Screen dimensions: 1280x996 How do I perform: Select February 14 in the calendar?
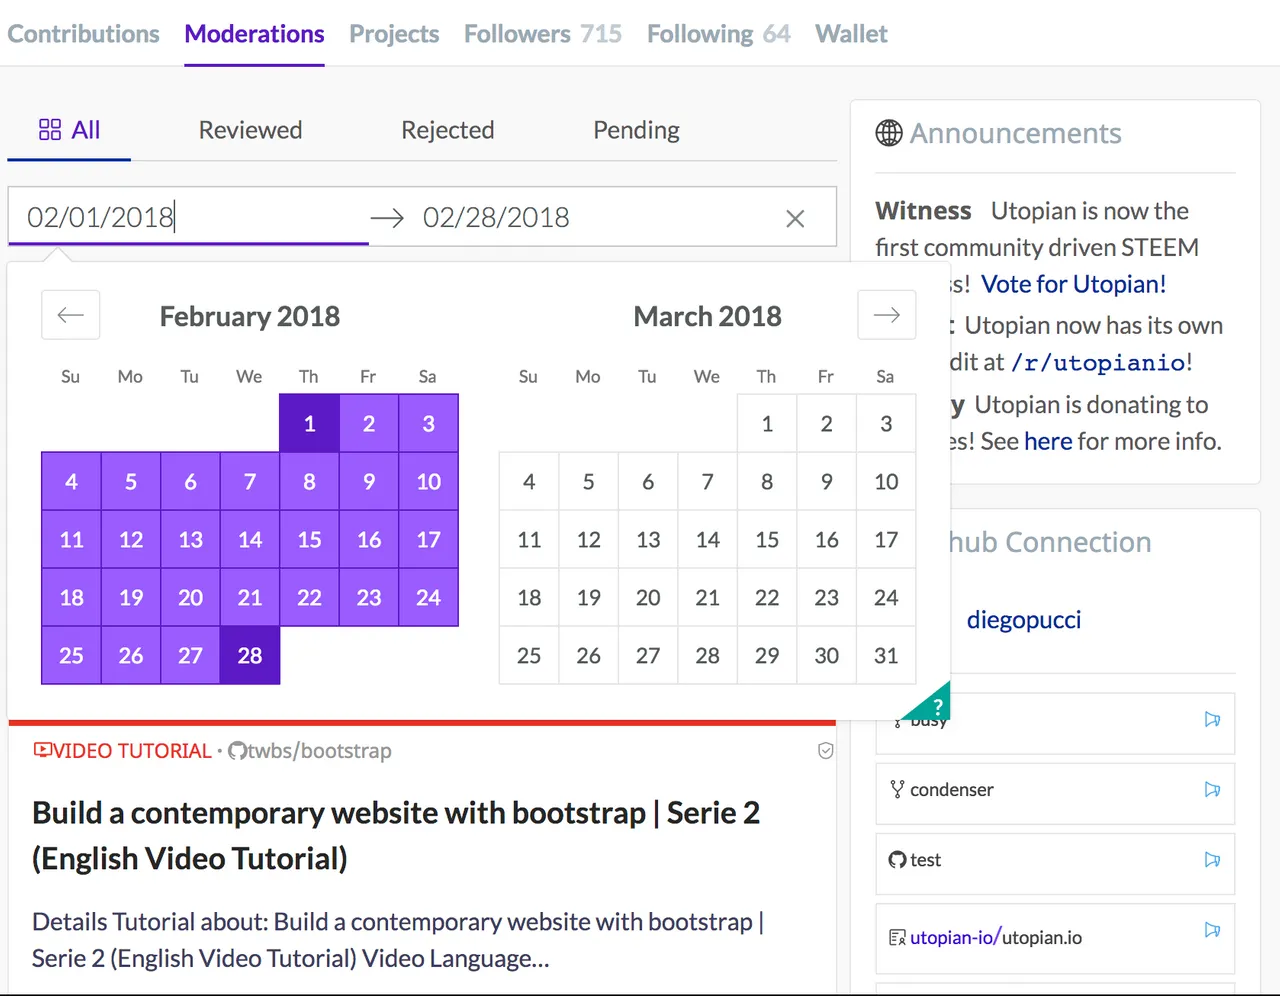tap(250, 539)
